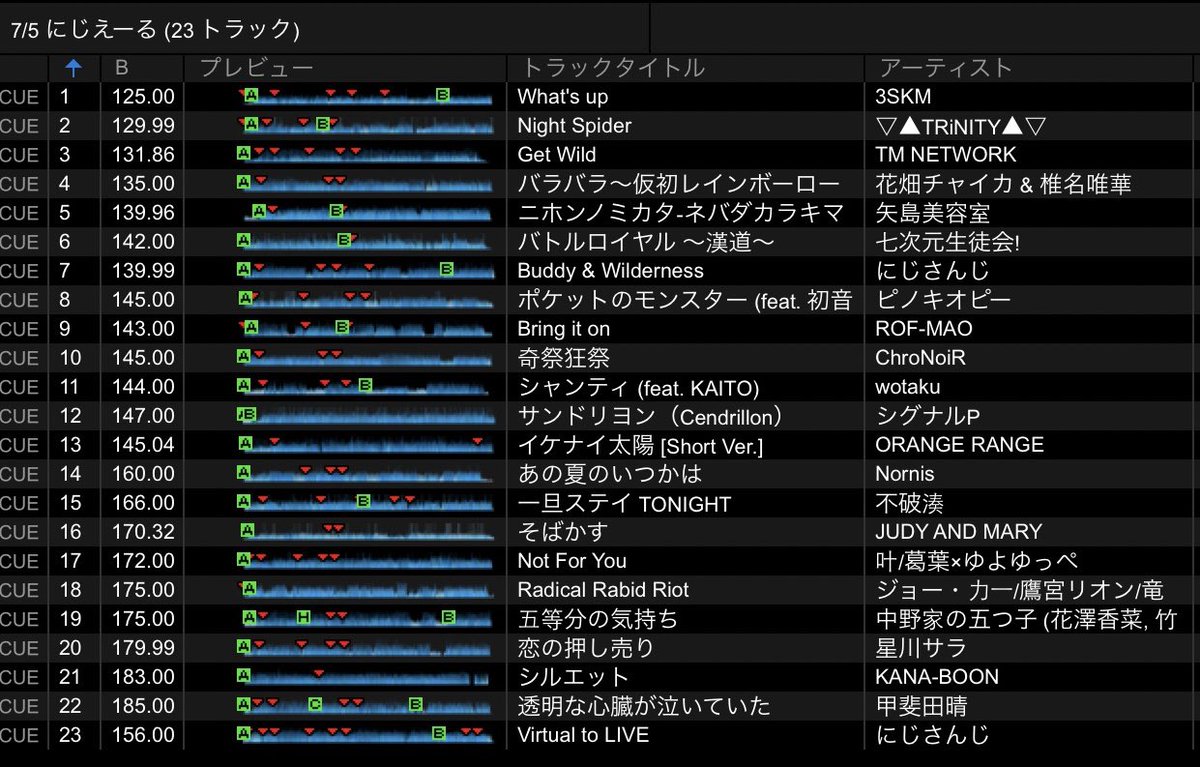Click CUE button for Bring it on
Viewport: 1200px width, 767px height.
tap(20, 329)
